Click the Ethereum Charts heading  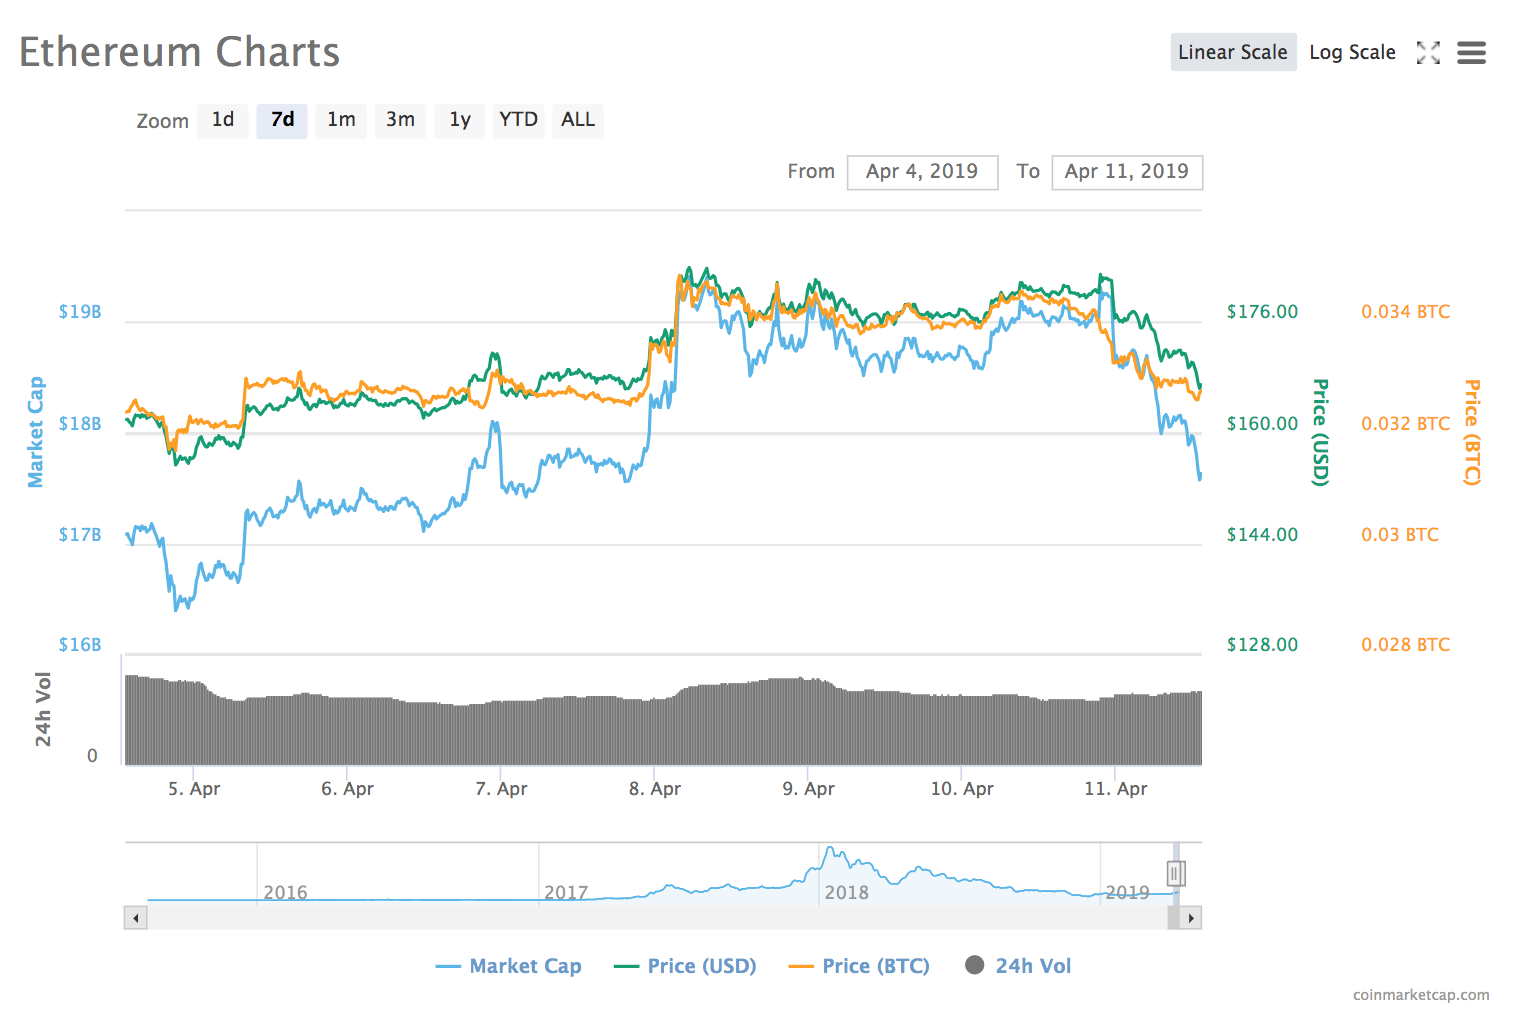180,52
